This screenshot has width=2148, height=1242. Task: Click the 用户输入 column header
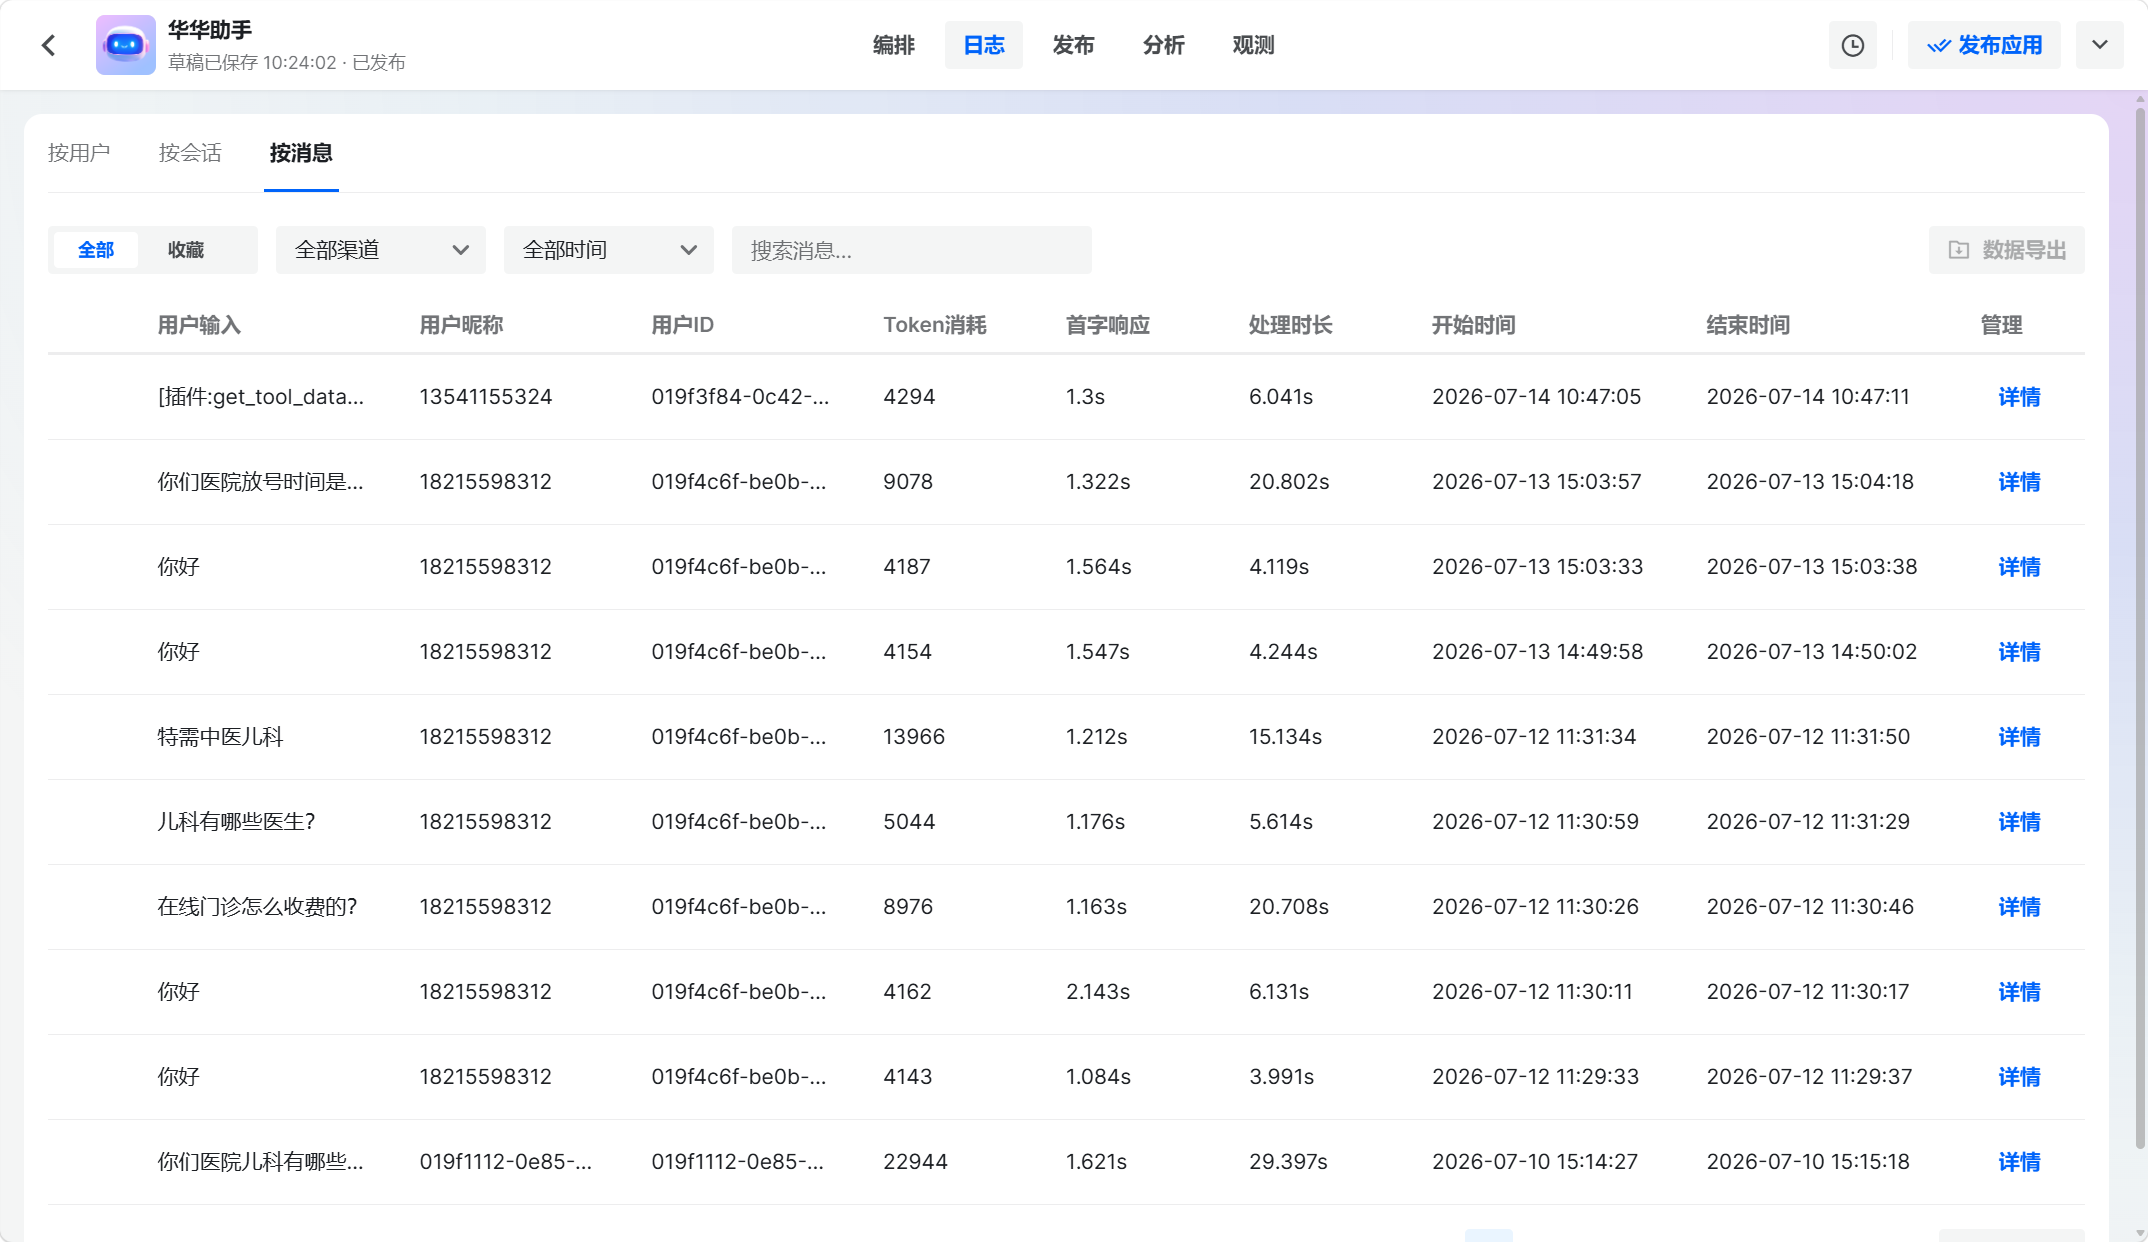(x=199, y=325)
